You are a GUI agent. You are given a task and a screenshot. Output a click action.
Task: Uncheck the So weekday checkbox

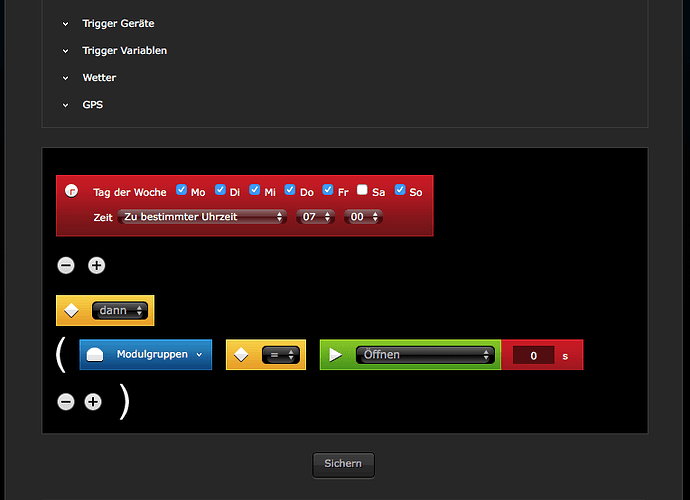[400, 190]
